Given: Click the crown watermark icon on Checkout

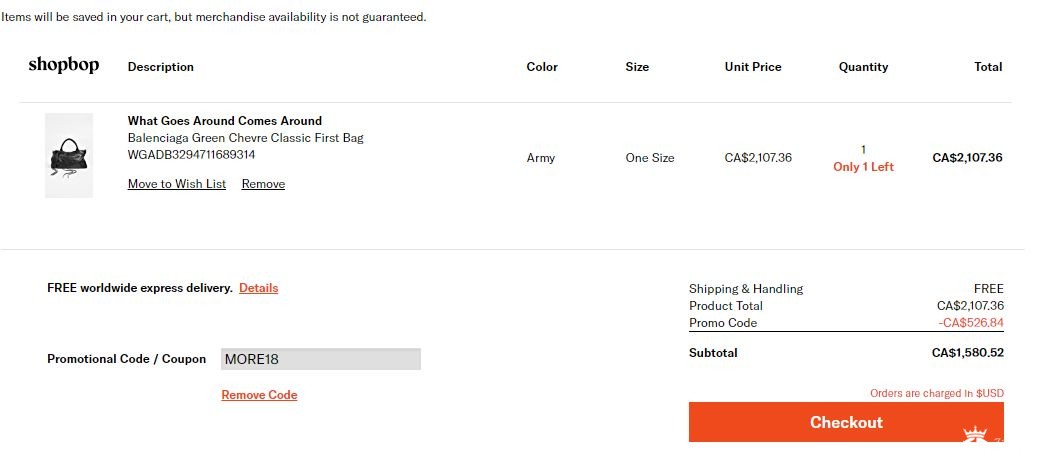Looking at the screenshot, I should 975,434.
